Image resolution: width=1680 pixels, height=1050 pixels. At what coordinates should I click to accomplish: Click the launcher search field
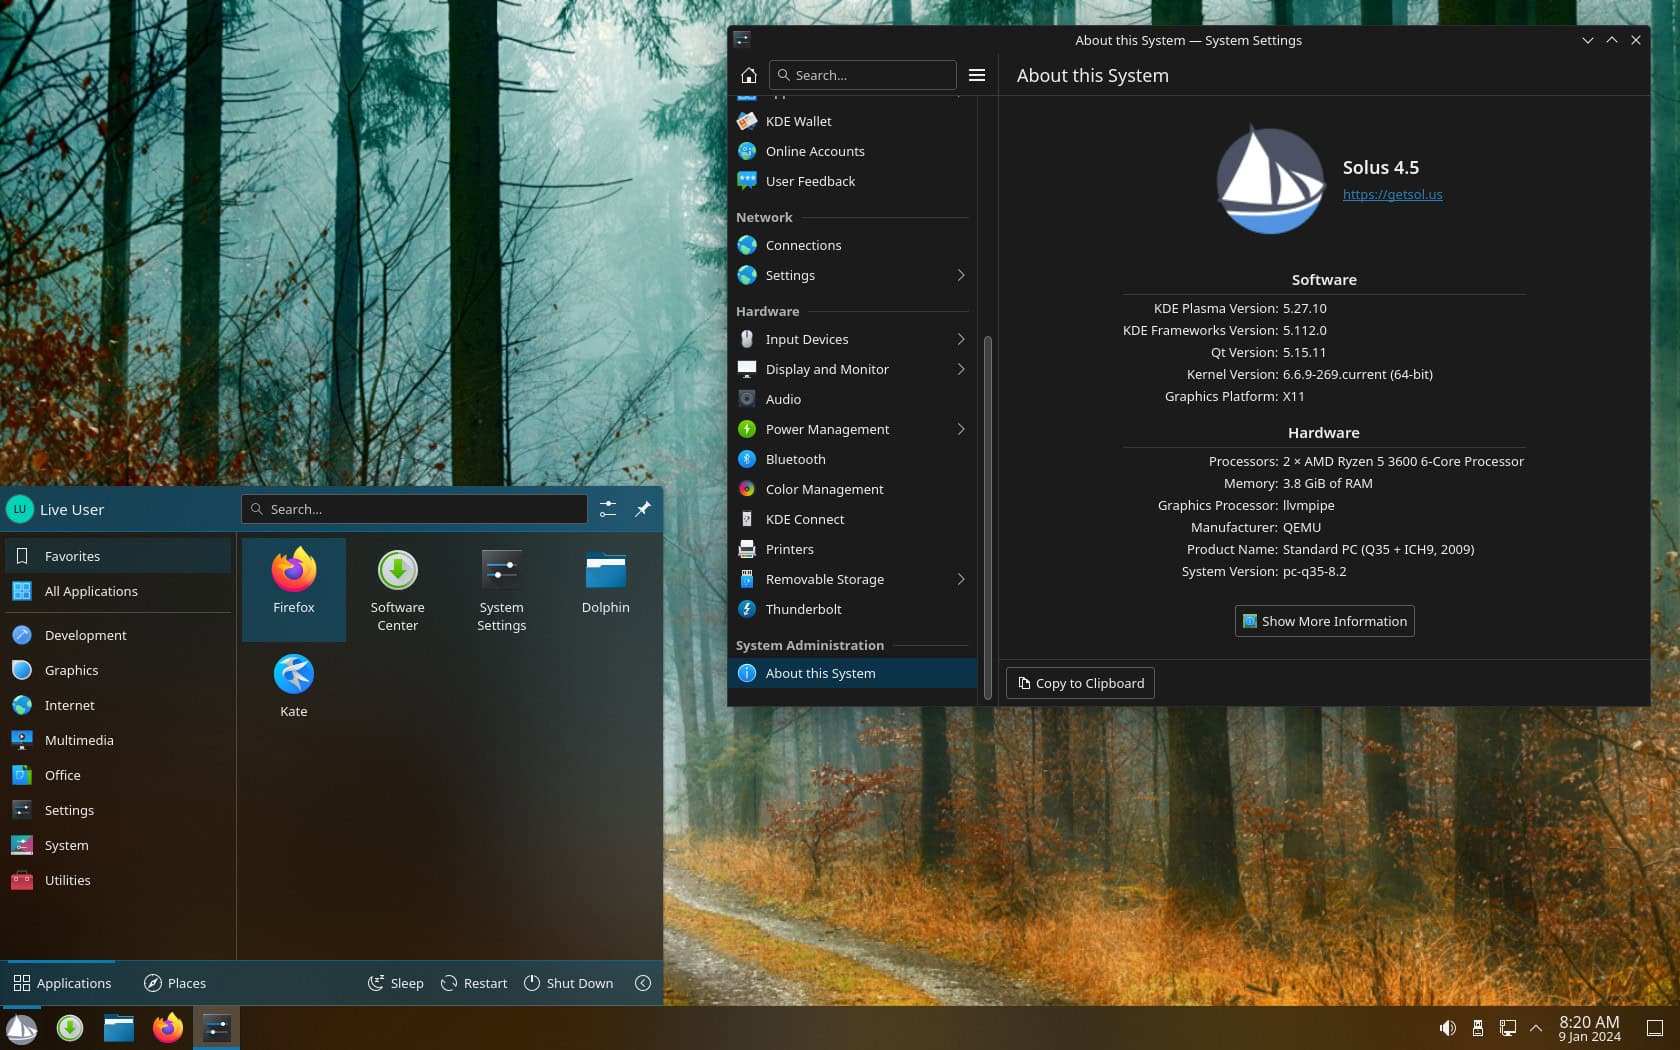(414, 509)
